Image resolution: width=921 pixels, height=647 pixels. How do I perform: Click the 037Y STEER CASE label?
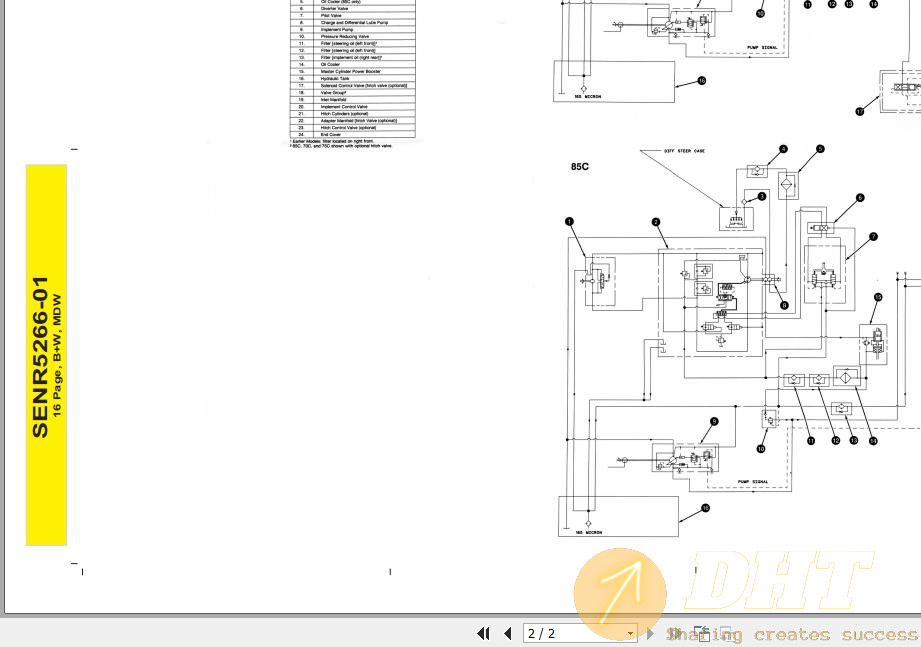click(683, 150)
